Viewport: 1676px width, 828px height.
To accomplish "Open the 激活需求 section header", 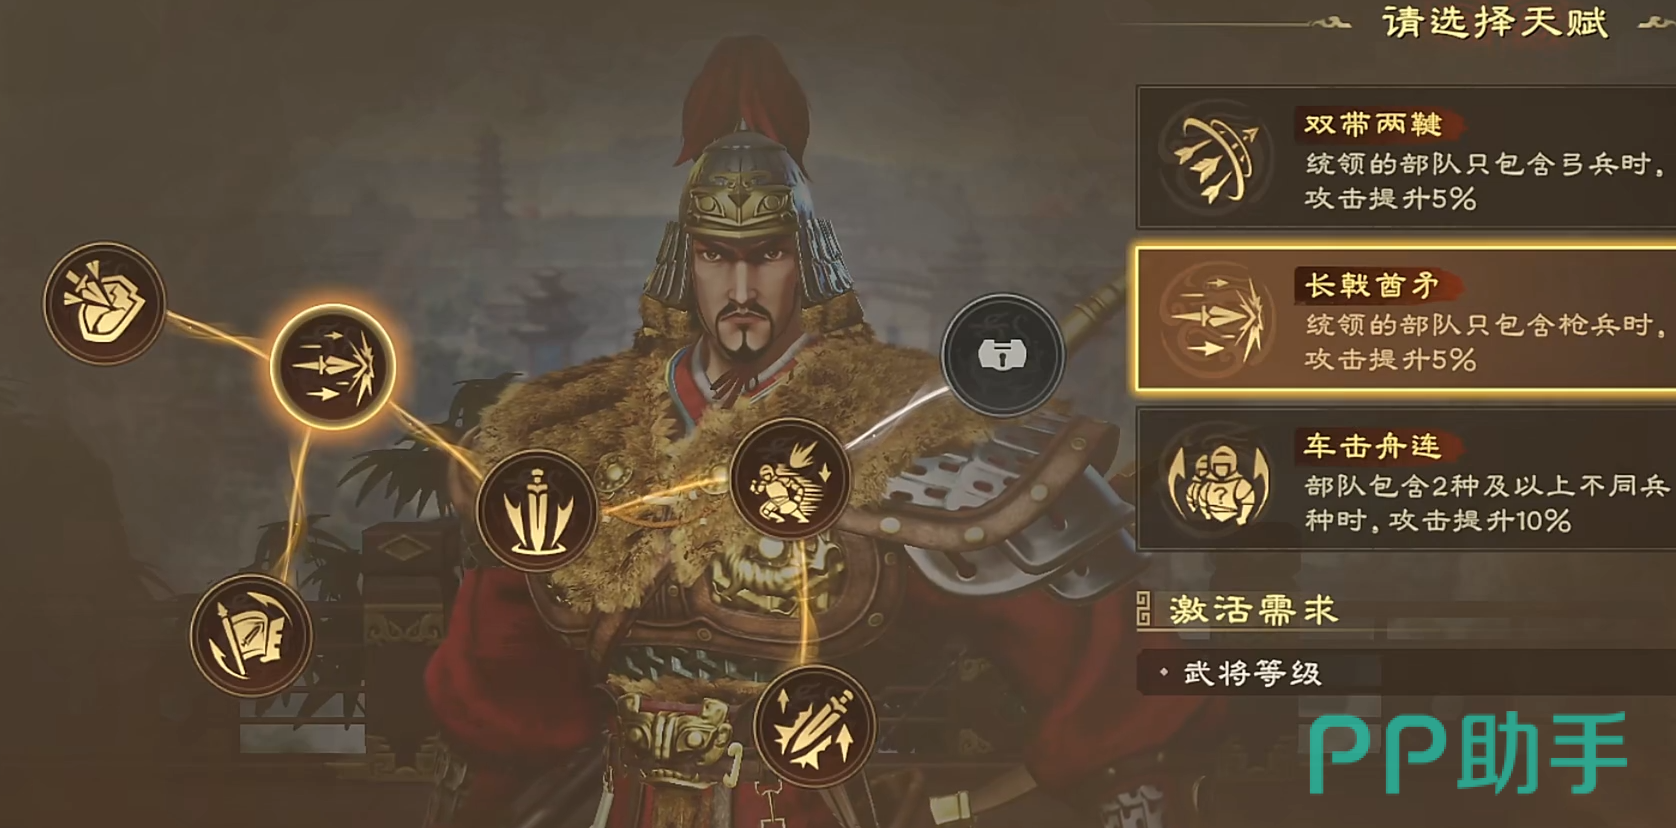I will [x=1252, y=610].
